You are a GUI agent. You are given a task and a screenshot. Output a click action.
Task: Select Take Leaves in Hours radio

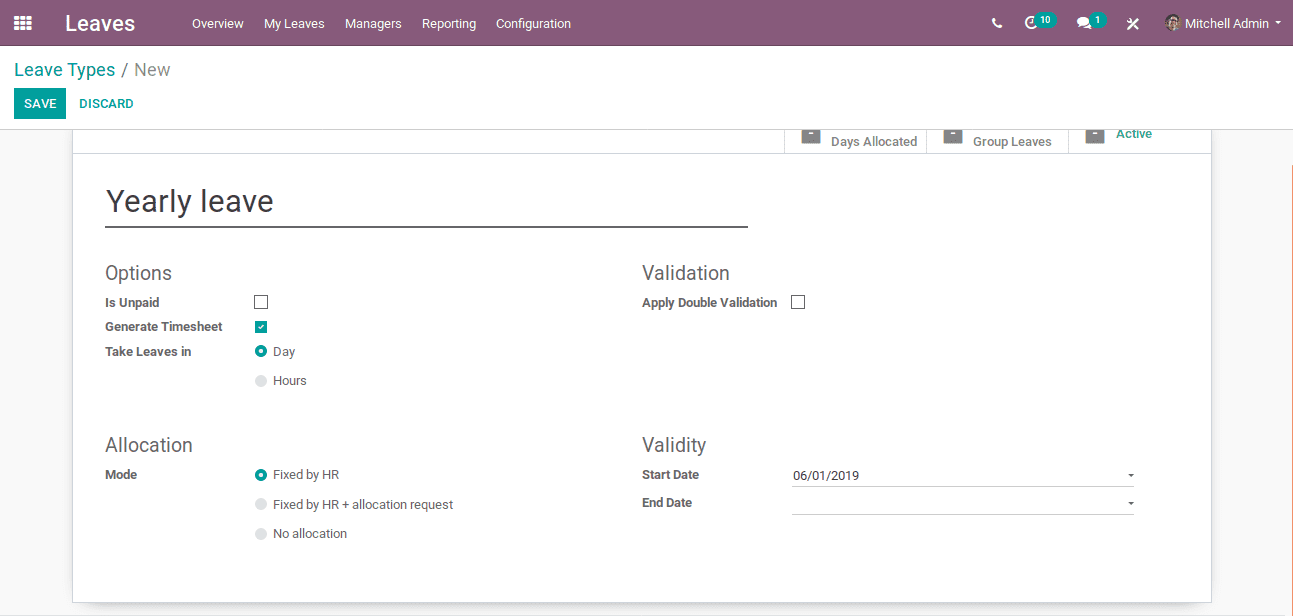(261, 381)
